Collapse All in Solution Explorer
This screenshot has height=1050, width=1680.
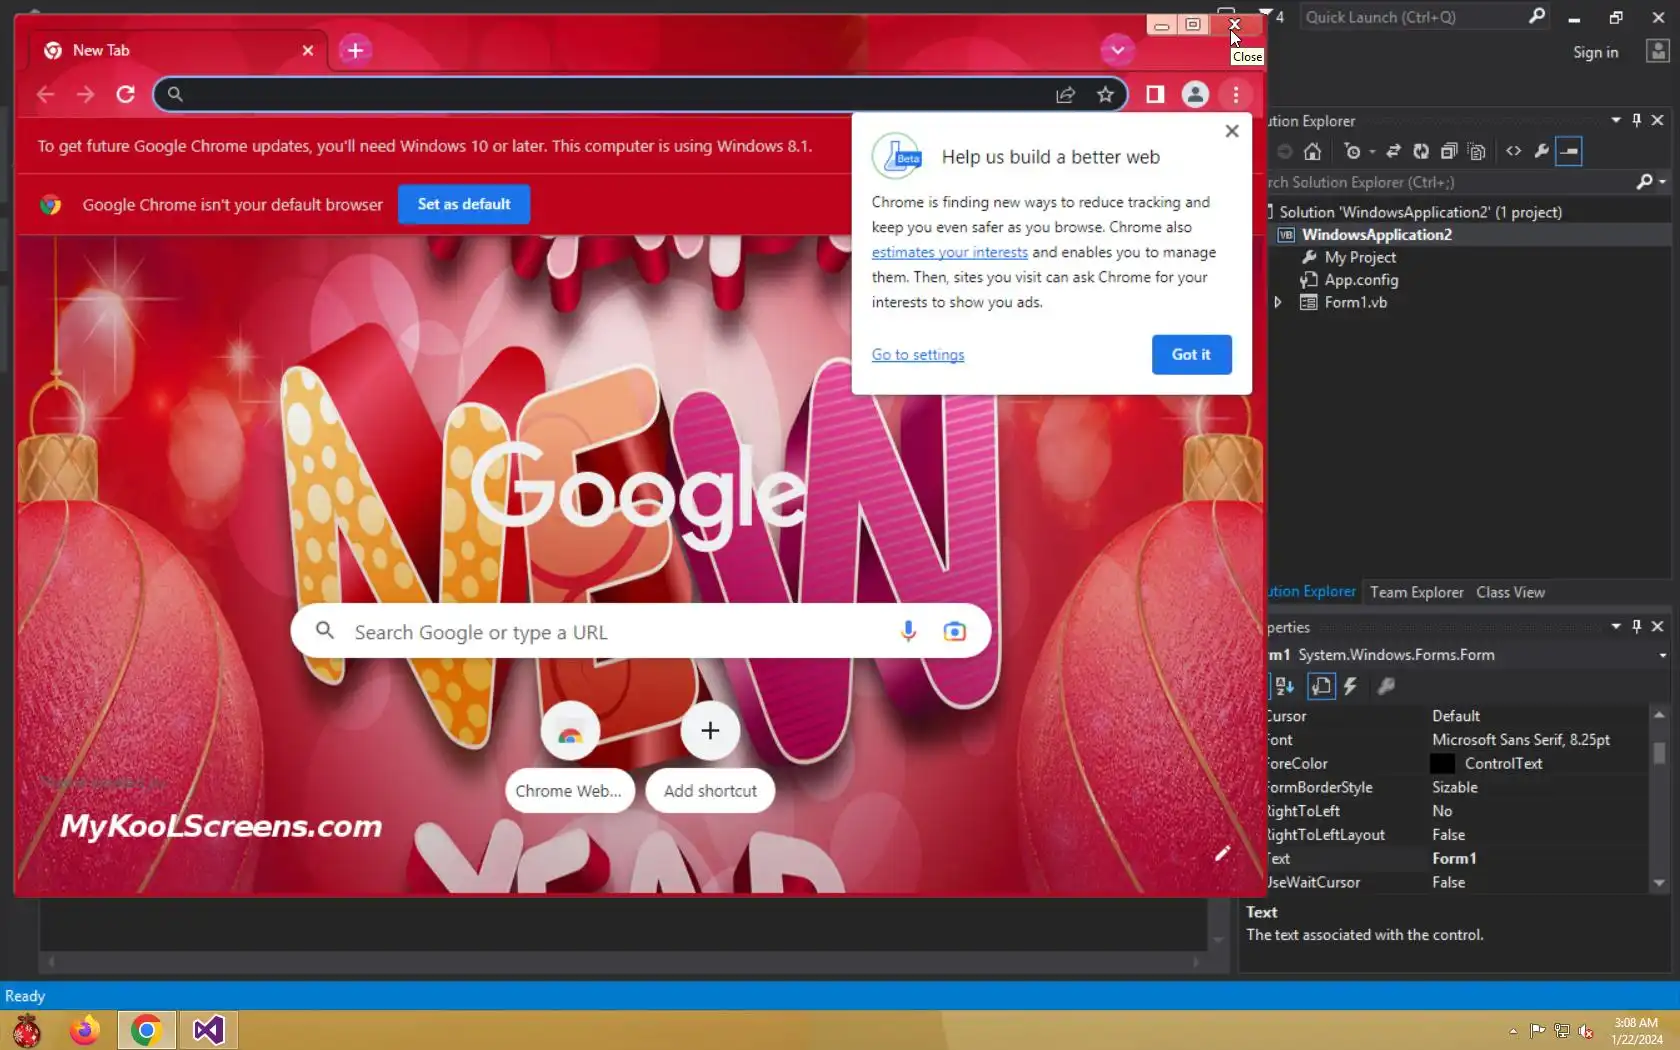click(x=1449, y=151)
